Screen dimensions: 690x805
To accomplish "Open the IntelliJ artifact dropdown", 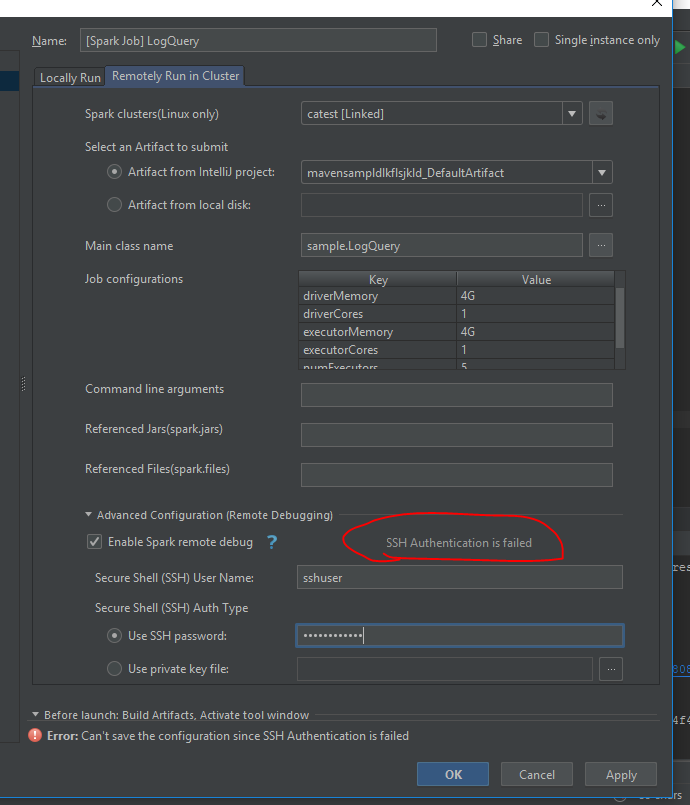I will pos(601,171).
